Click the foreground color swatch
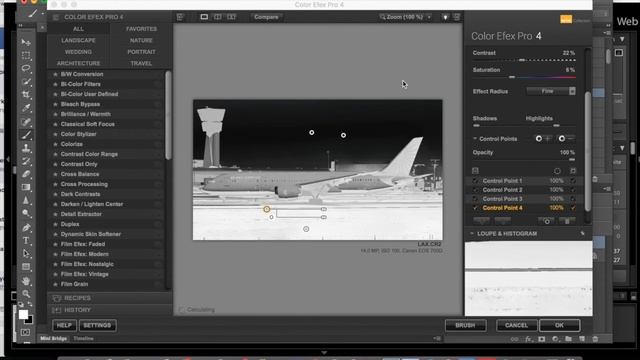This screenshot has height=360, width=640. pyautogui.click(x=23, y=314)
